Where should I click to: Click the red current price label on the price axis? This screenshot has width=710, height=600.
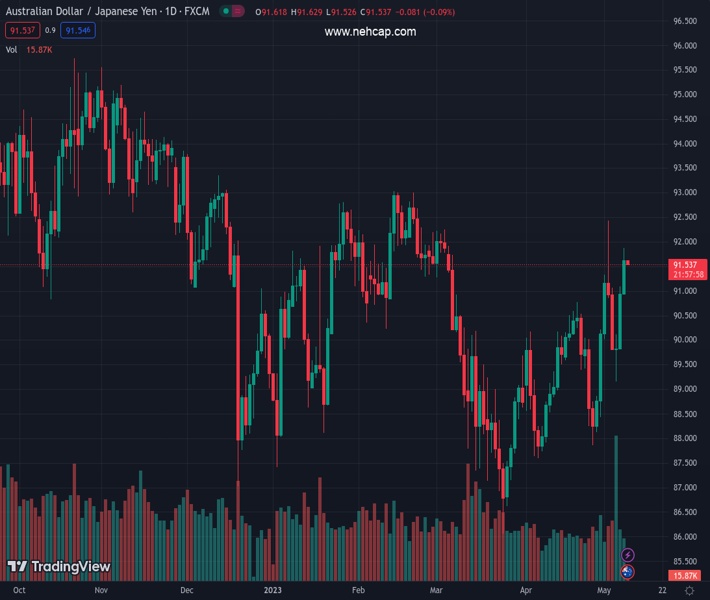[x=689, y=265]
